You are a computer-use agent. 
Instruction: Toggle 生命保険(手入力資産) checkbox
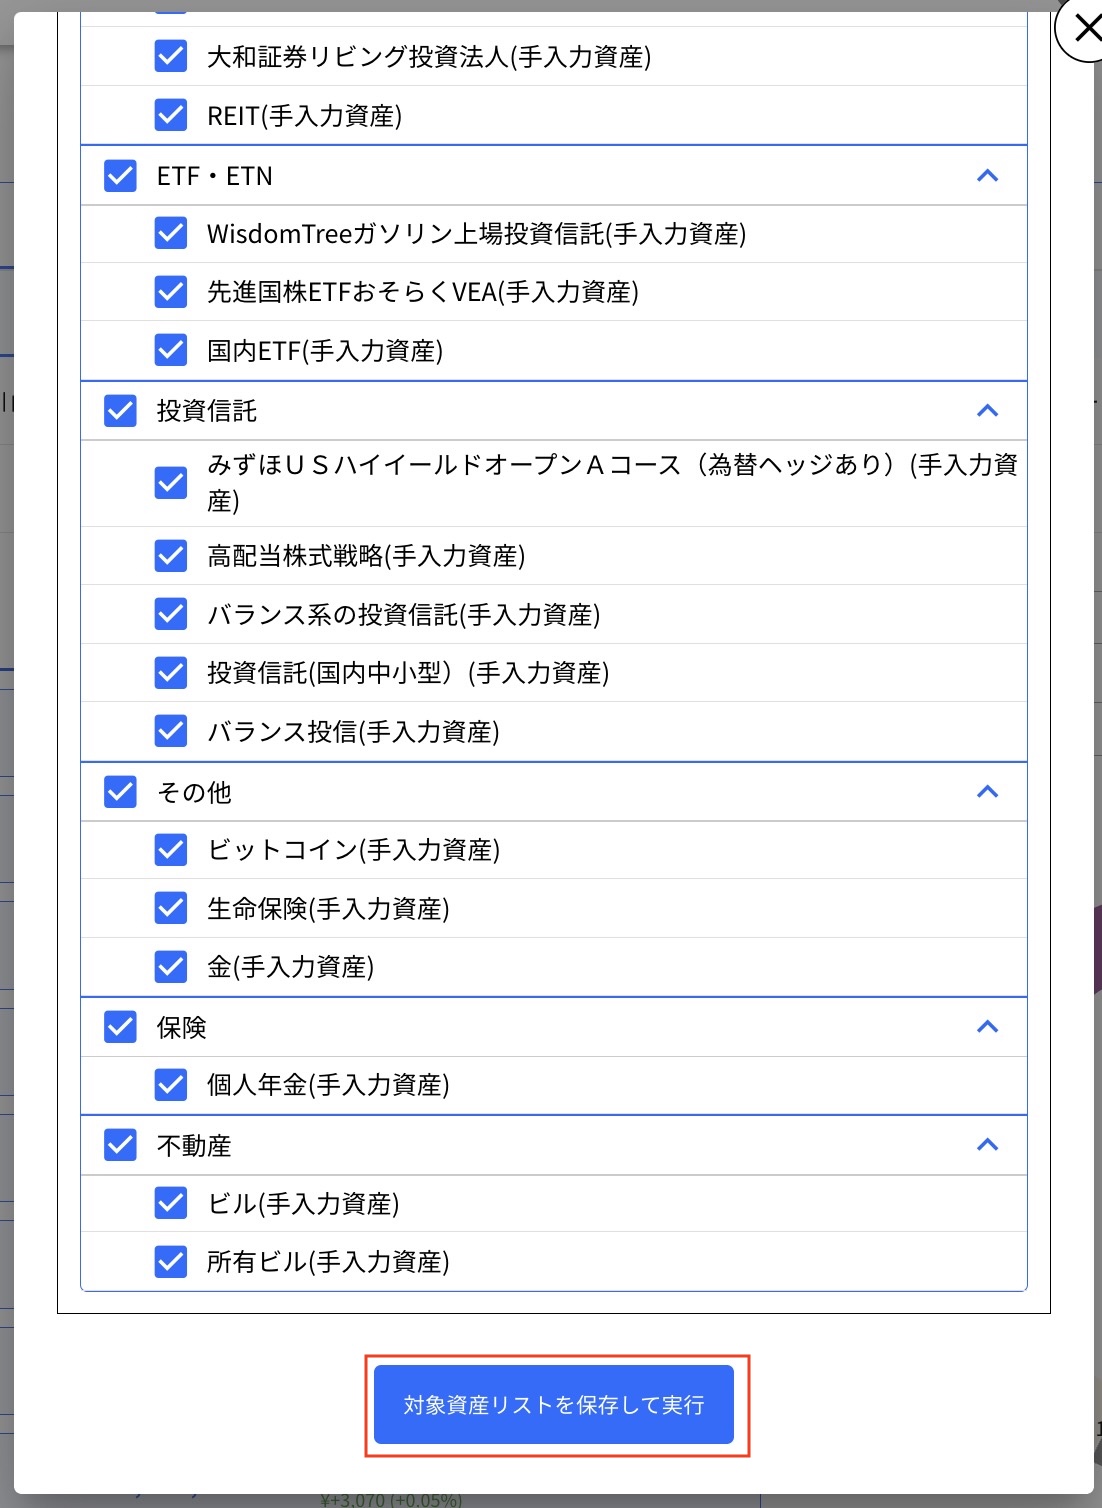(x=170, y=908)
